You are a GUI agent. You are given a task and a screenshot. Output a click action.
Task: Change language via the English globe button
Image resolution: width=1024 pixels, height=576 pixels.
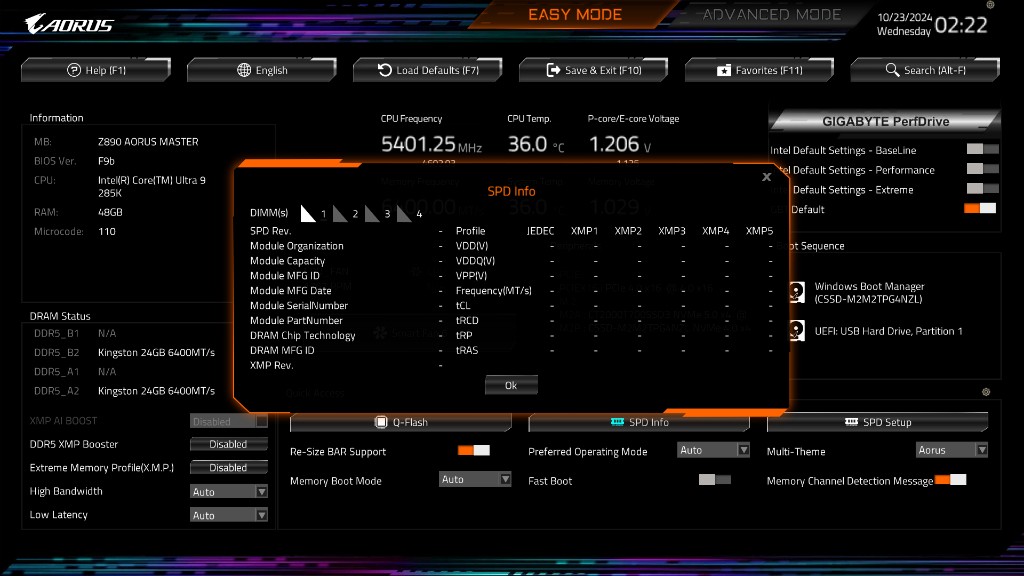click(x=262, y=70)
